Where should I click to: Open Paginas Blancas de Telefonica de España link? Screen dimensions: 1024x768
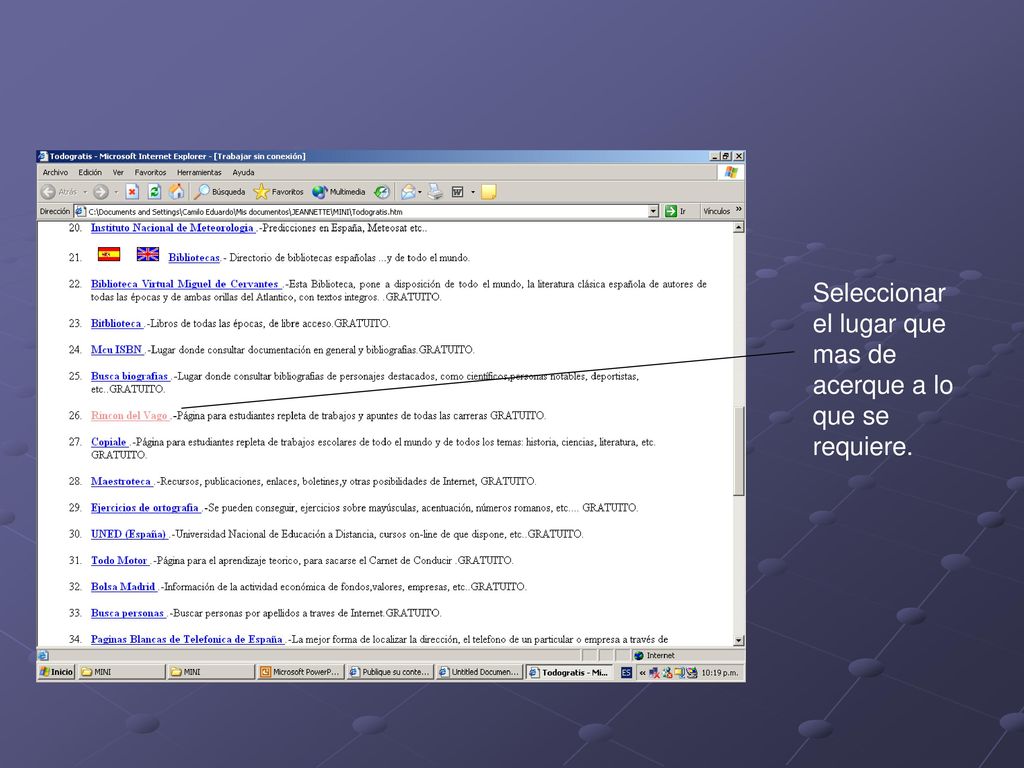187,639
